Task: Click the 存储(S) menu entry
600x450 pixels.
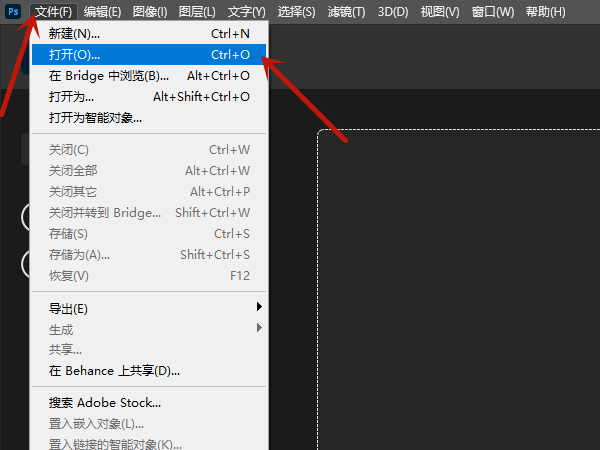Action: click(x=149, y=233)
